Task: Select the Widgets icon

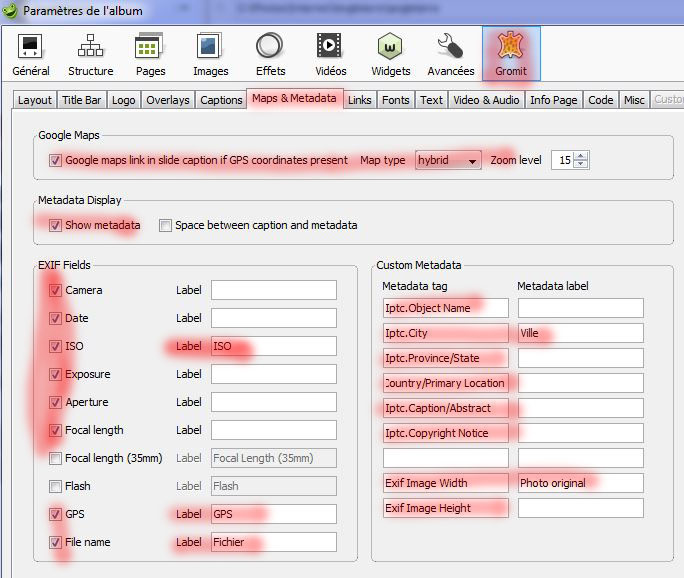Action: pyautogui.click(x=390, y=54)
